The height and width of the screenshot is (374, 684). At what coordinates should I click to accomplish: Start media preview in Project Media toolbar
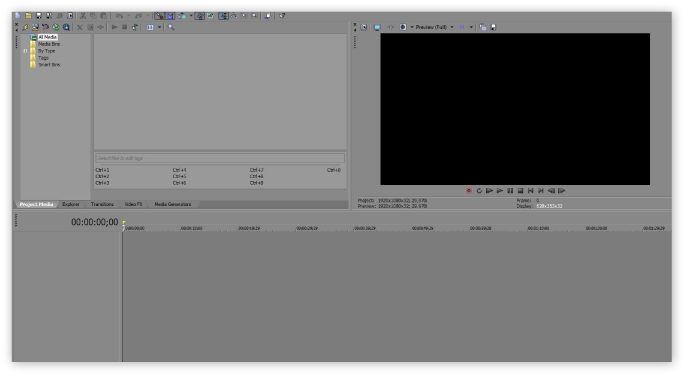[x=114, y=27]
